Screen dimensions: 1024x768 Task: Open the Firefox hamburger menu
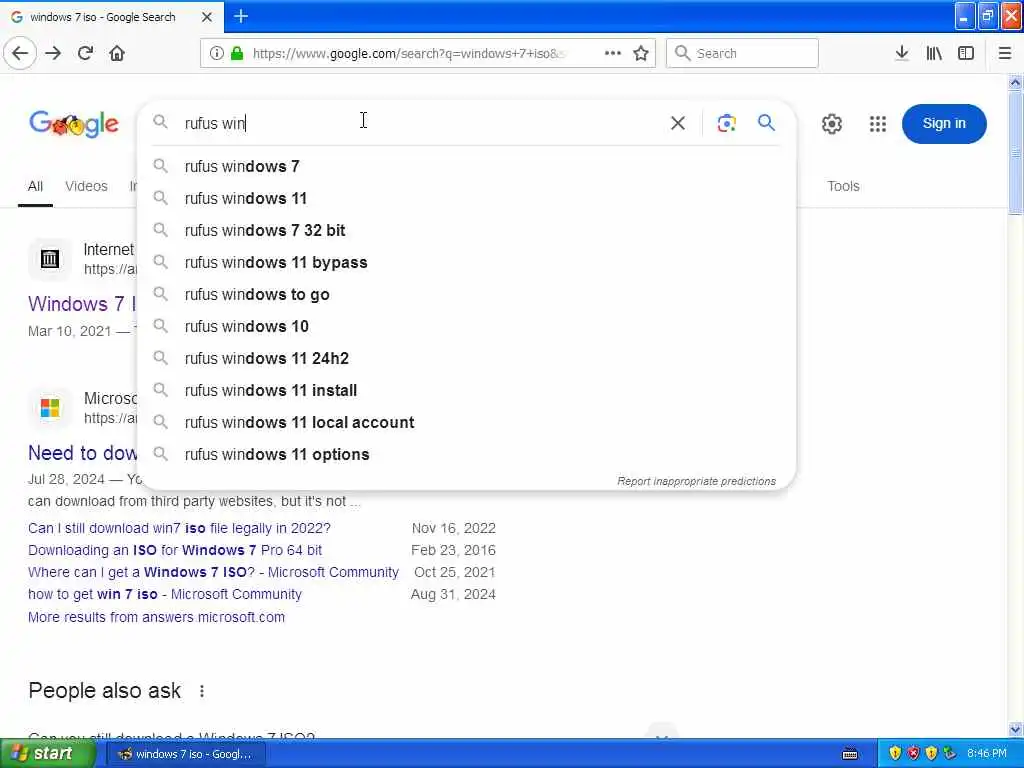[1005, 54]
